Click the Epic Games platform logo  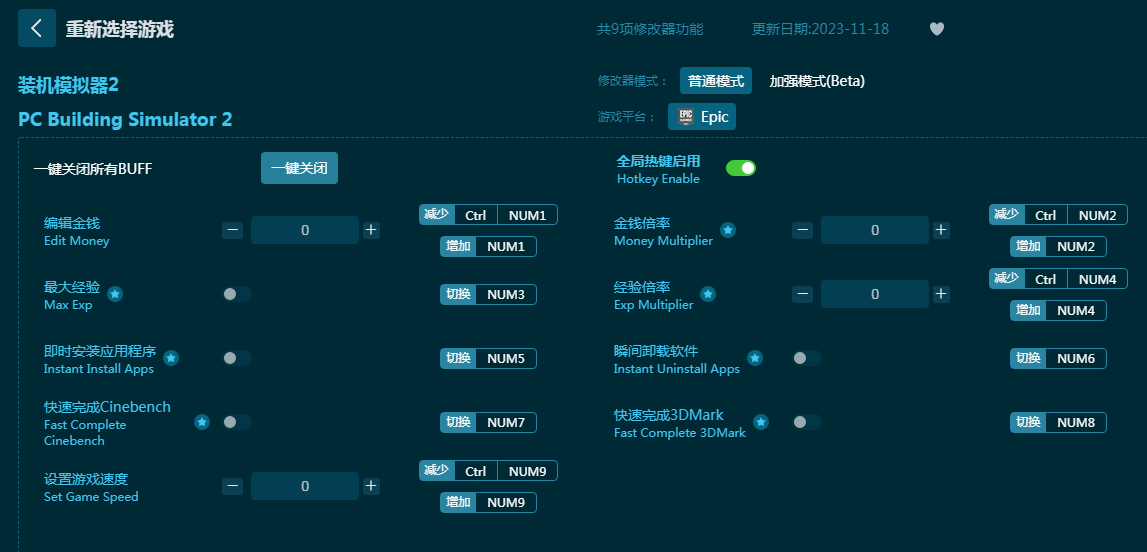[685, 117]
